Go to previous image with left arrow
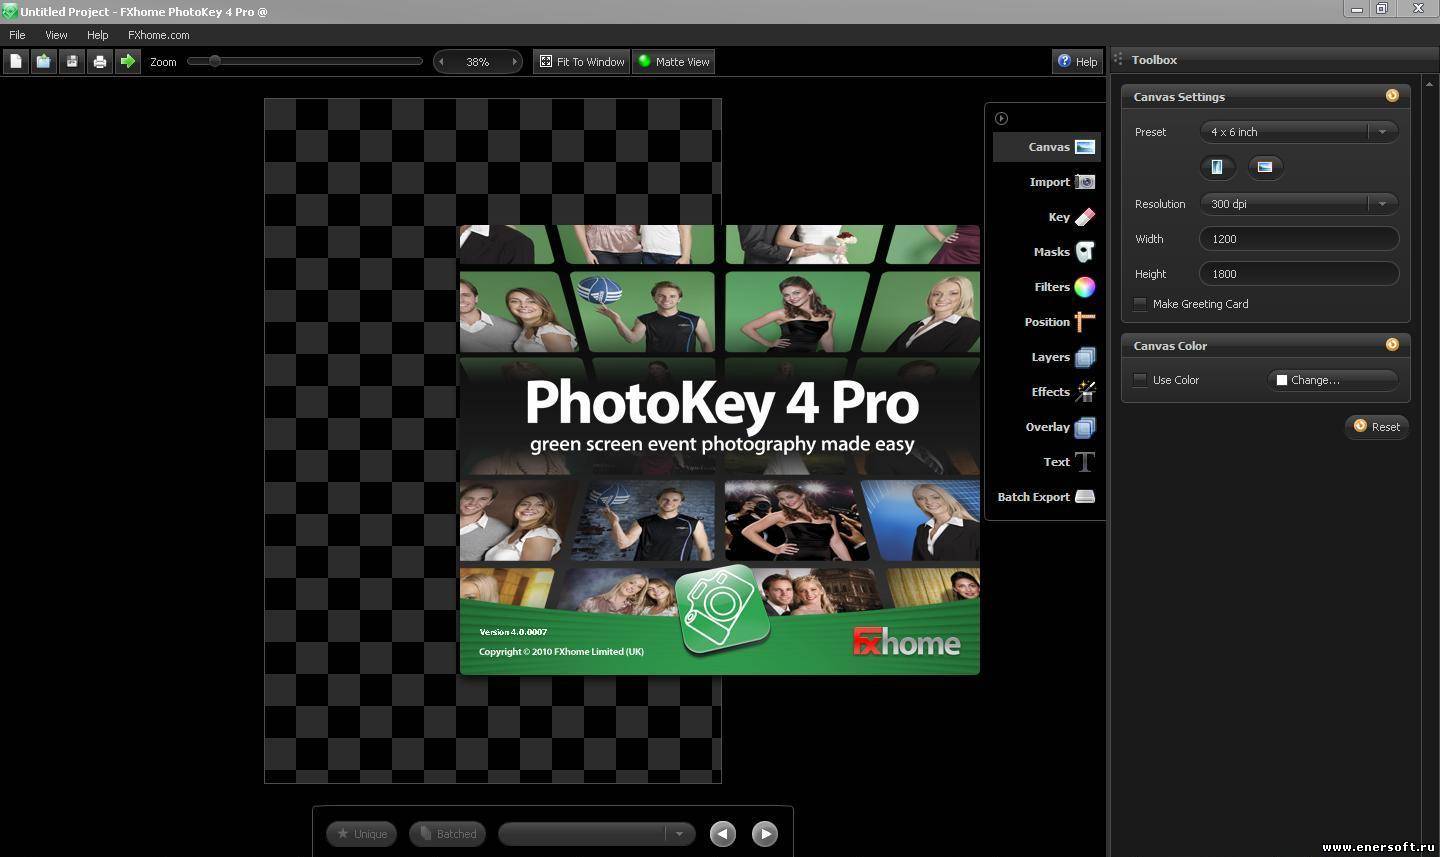Screen dimensions: 1440x857 723,834
